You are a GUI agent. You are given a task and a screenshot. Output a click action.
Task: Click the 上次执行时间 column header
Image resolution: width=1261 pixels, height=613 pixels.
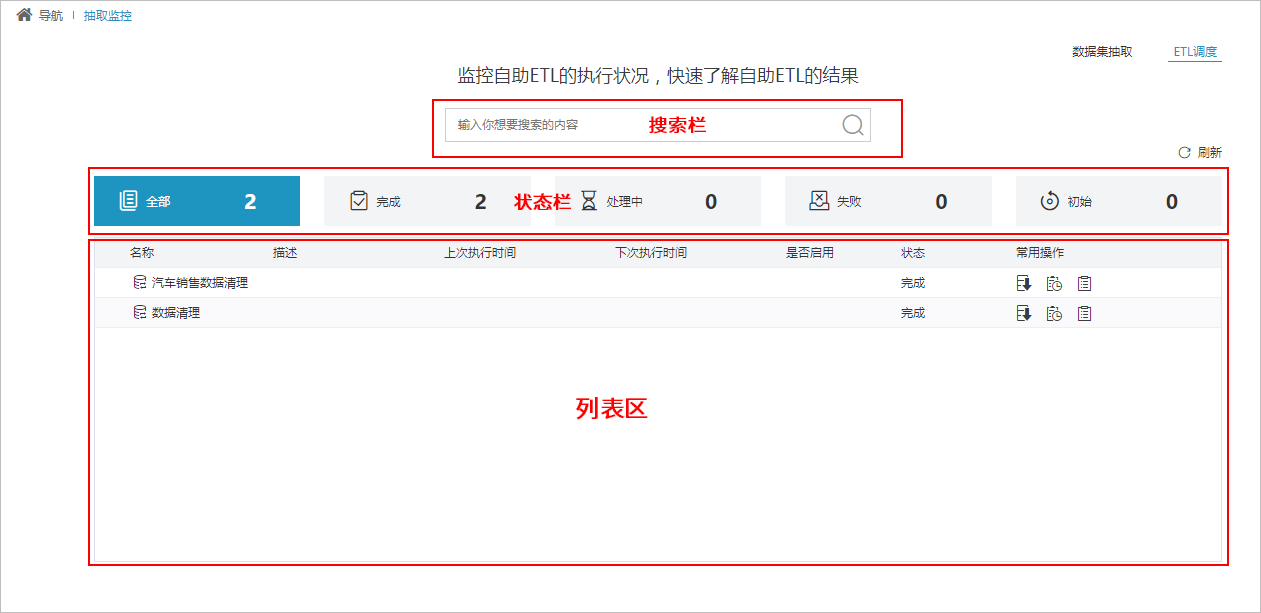point(480,253)
